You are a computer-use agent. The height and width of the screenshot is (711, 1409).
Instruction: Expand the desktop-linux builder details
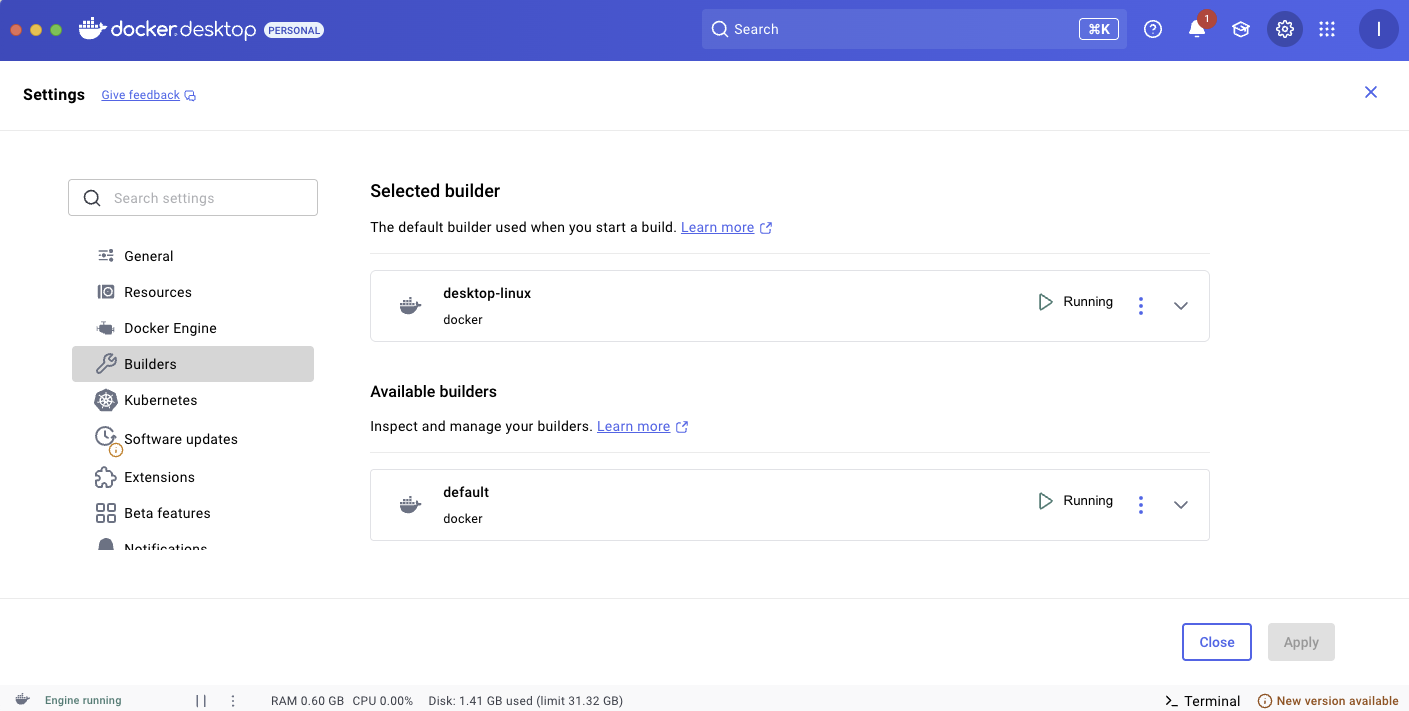pos(1180,306)
